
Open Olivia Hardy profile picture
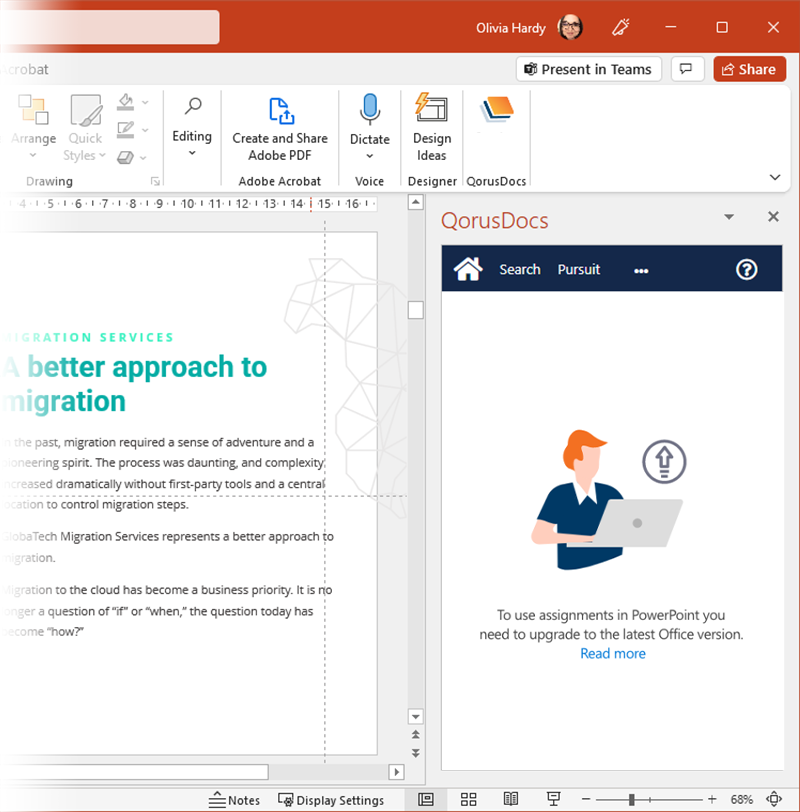pyautogui.click(x=570, y=27)
